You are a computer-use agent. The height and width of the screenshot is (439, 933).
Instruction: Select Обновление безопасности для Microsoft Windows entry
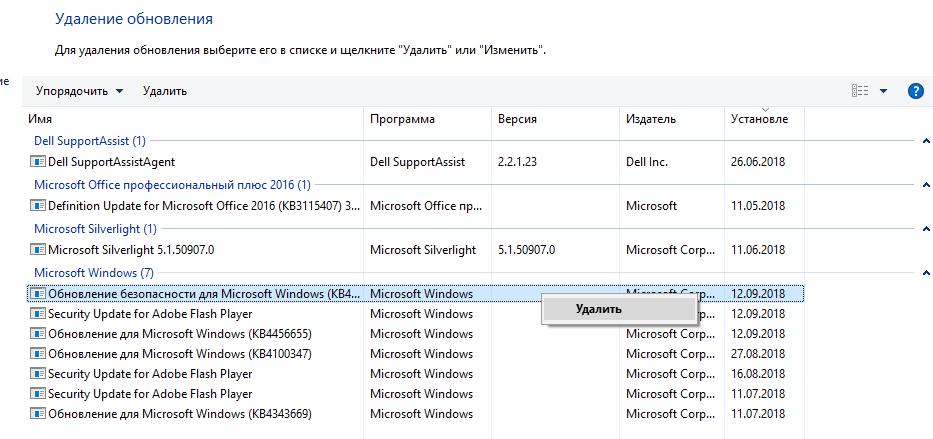click(204, 294)
